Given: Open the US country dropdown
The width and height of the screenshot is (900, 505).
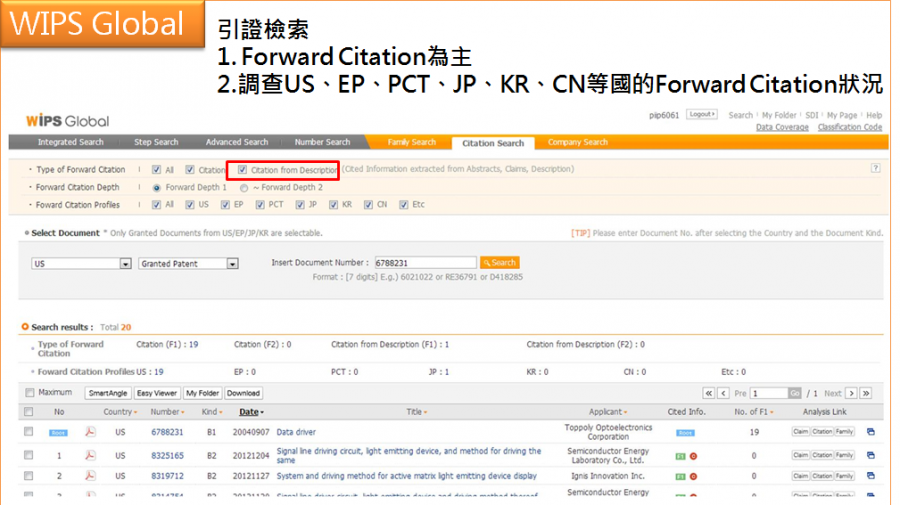Looking at the screenshot, I should (x=126, y=264).
